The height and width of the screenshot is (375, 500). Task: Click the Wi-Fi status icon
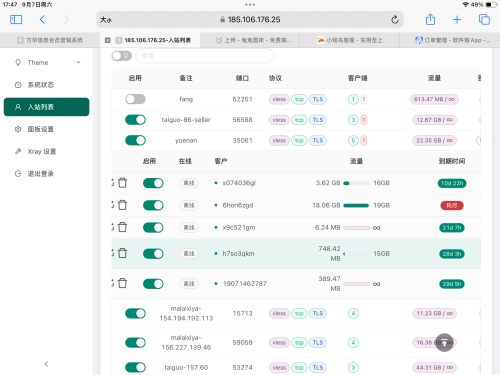(x=466, y=5)
